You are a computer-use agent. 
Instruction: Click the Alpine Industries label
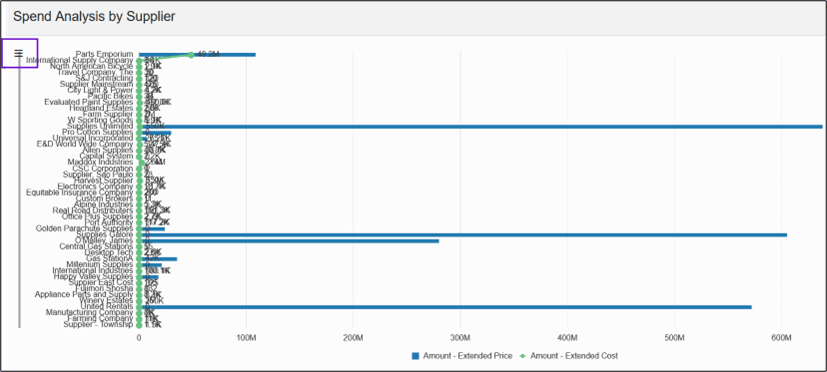pos(104,205)
